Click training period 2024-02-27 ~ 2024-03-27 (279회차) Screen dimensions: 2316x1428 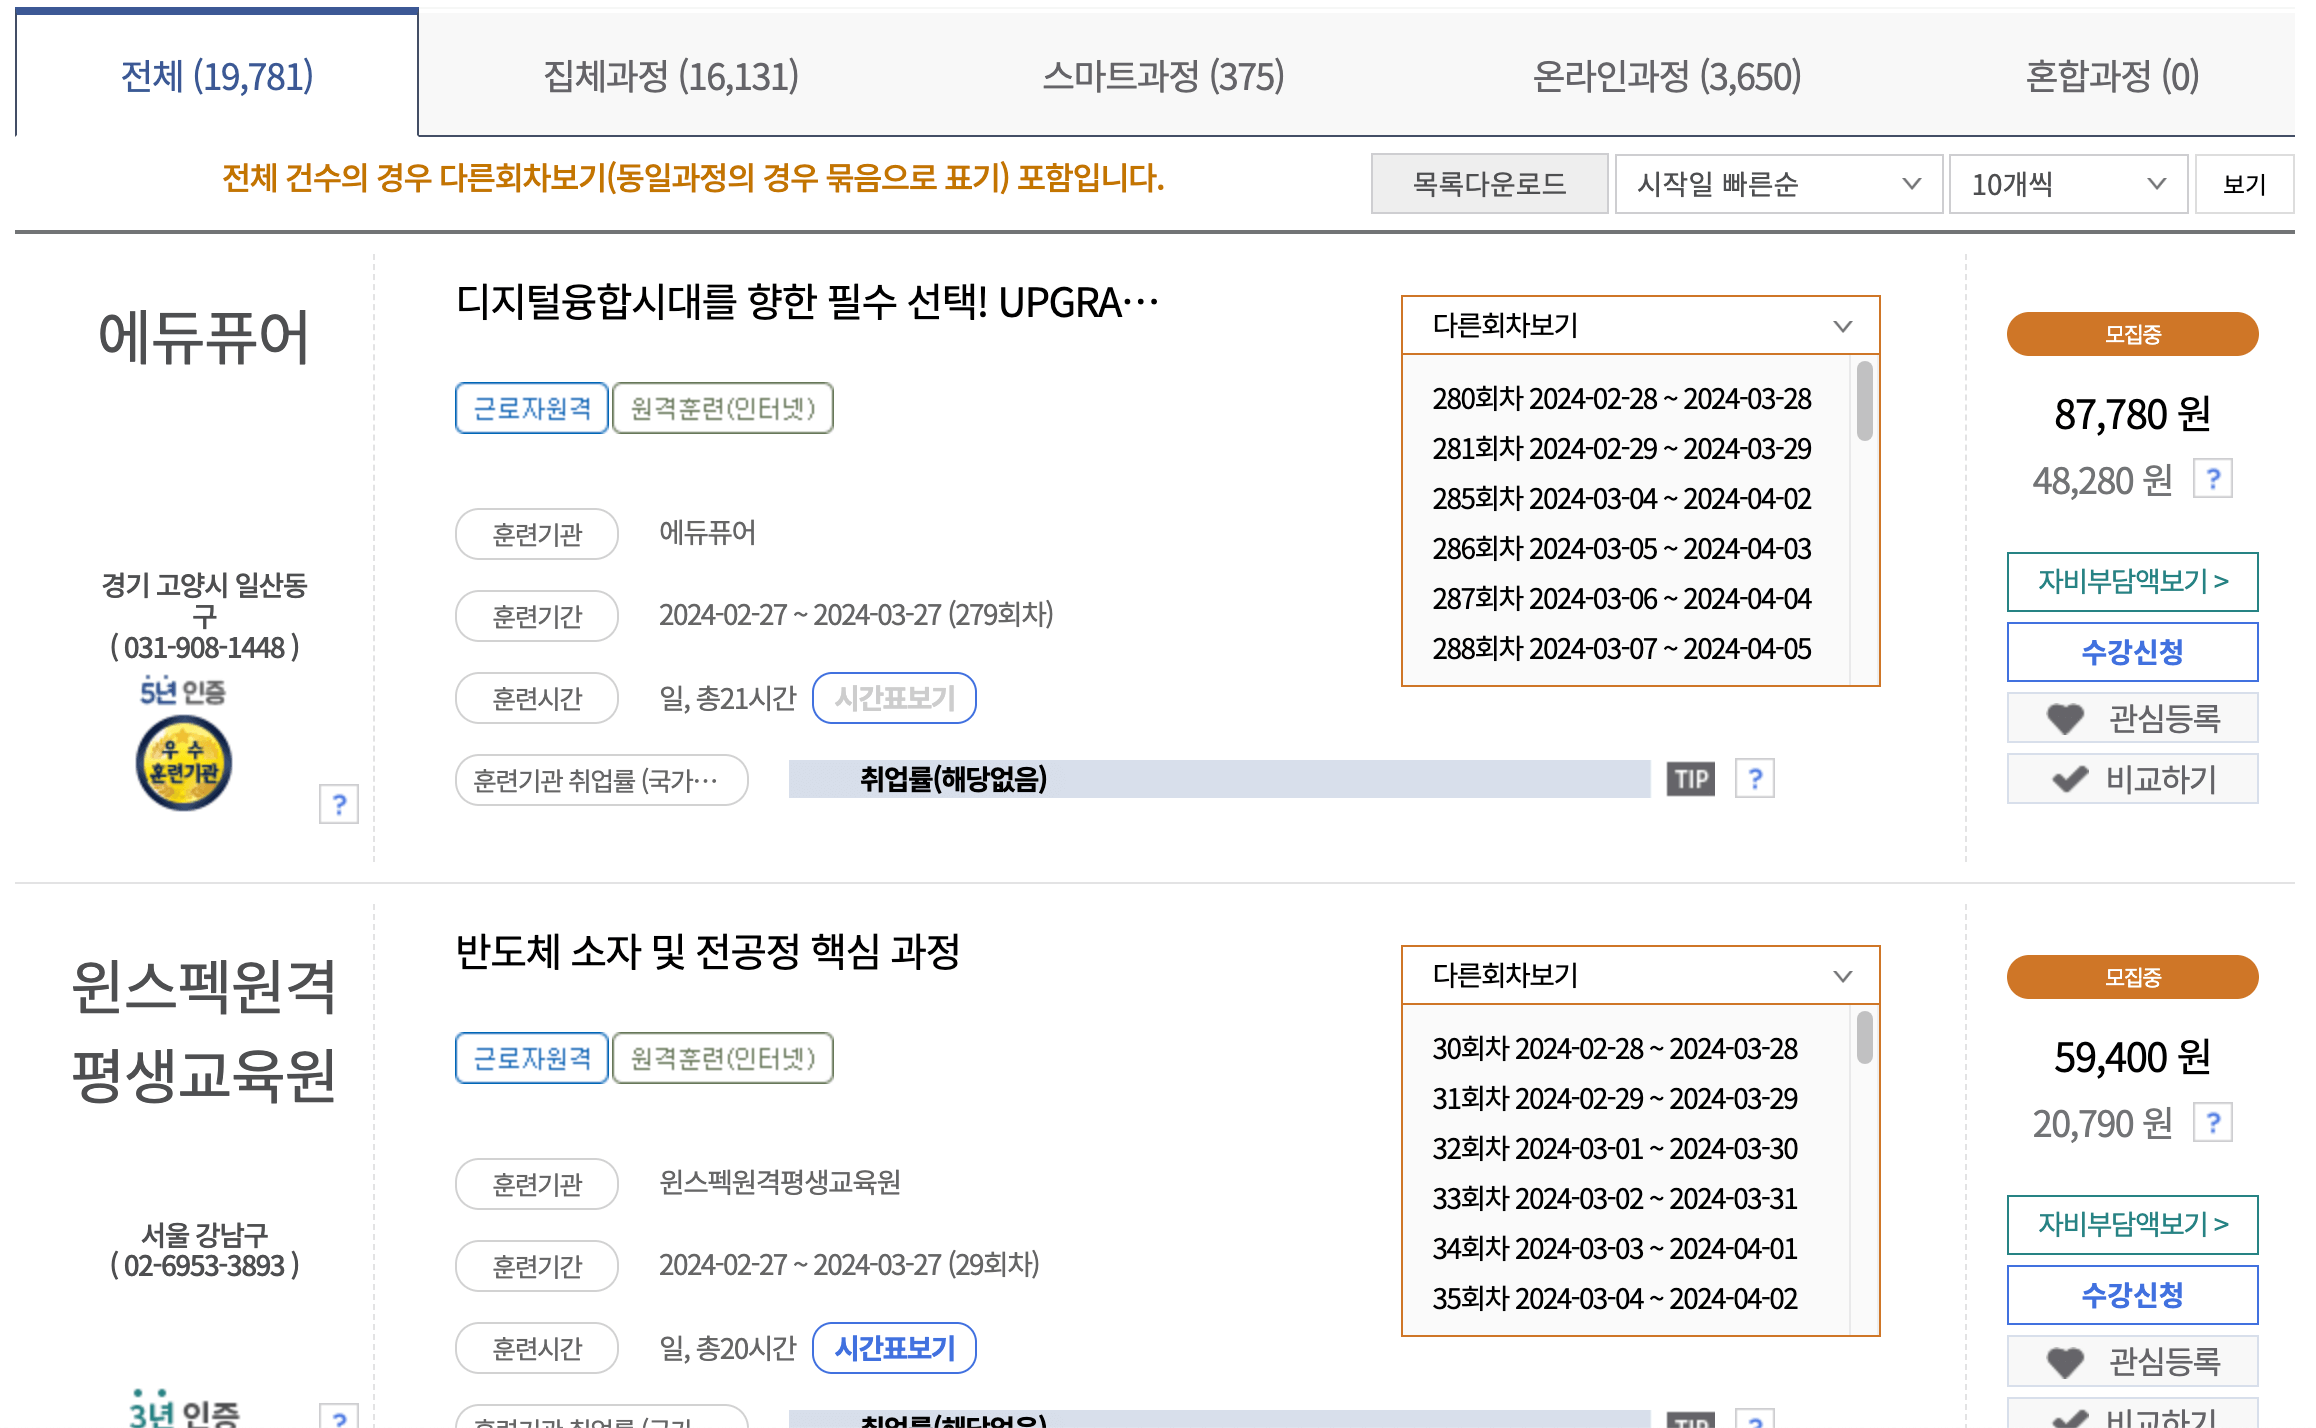856,615
